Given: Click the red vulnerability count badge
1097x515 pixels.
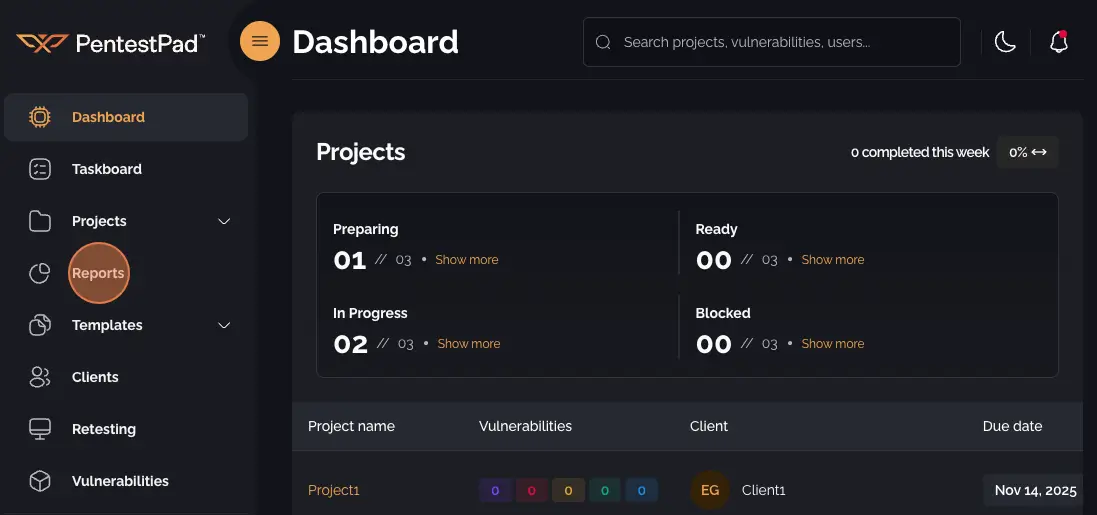Looking at the screenshot, I should [532, 491].
